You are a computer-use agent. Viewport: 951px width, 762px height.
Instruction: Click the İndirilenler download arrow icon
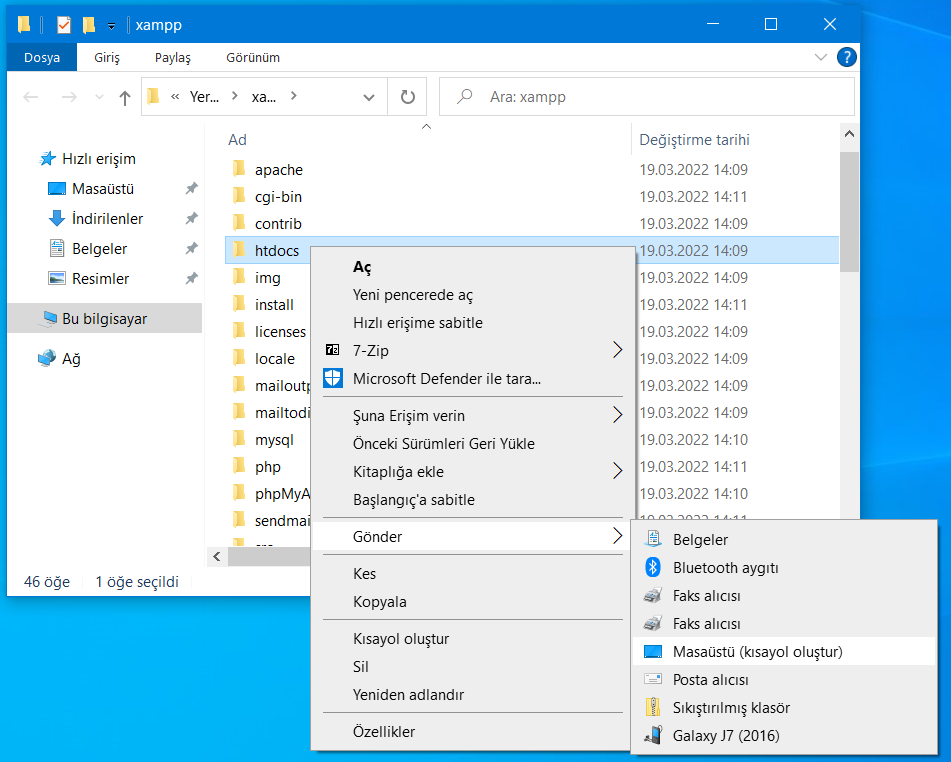coord(56,218)
